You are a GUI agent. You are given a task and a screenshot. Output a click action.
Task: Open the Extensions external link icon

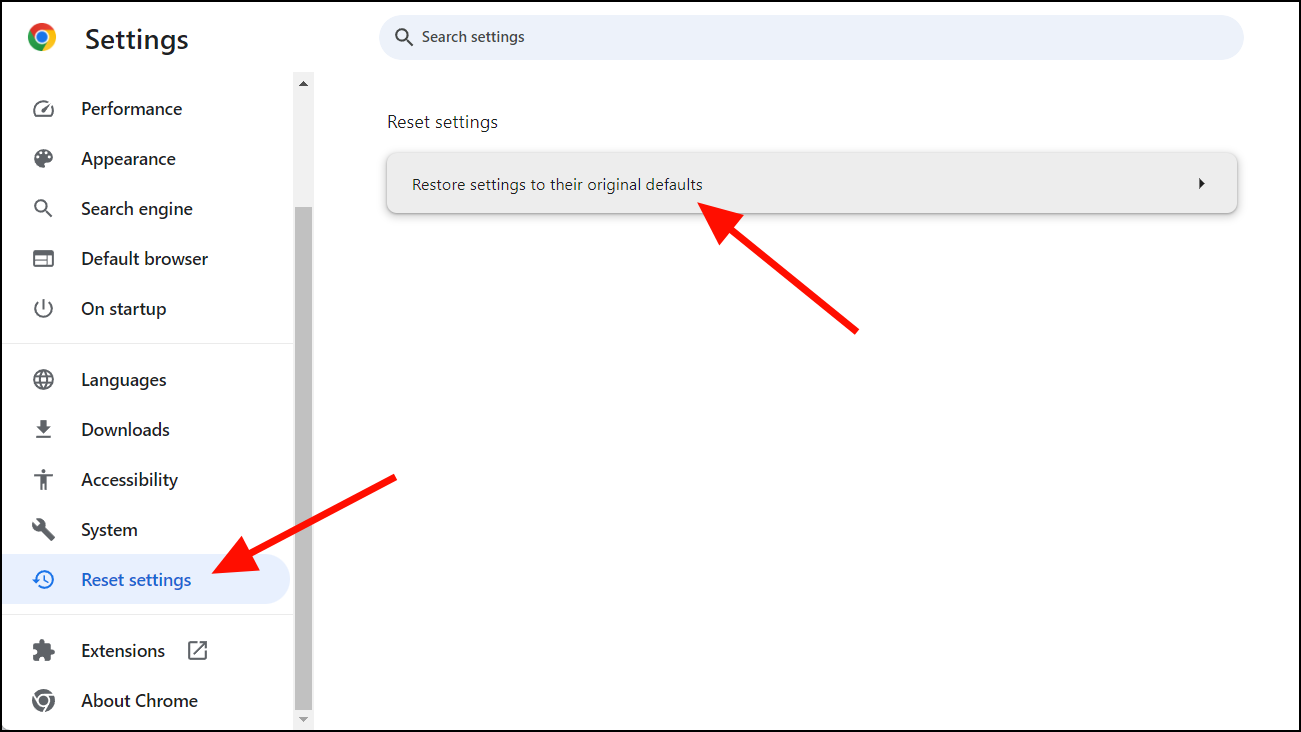pos(197,650)
